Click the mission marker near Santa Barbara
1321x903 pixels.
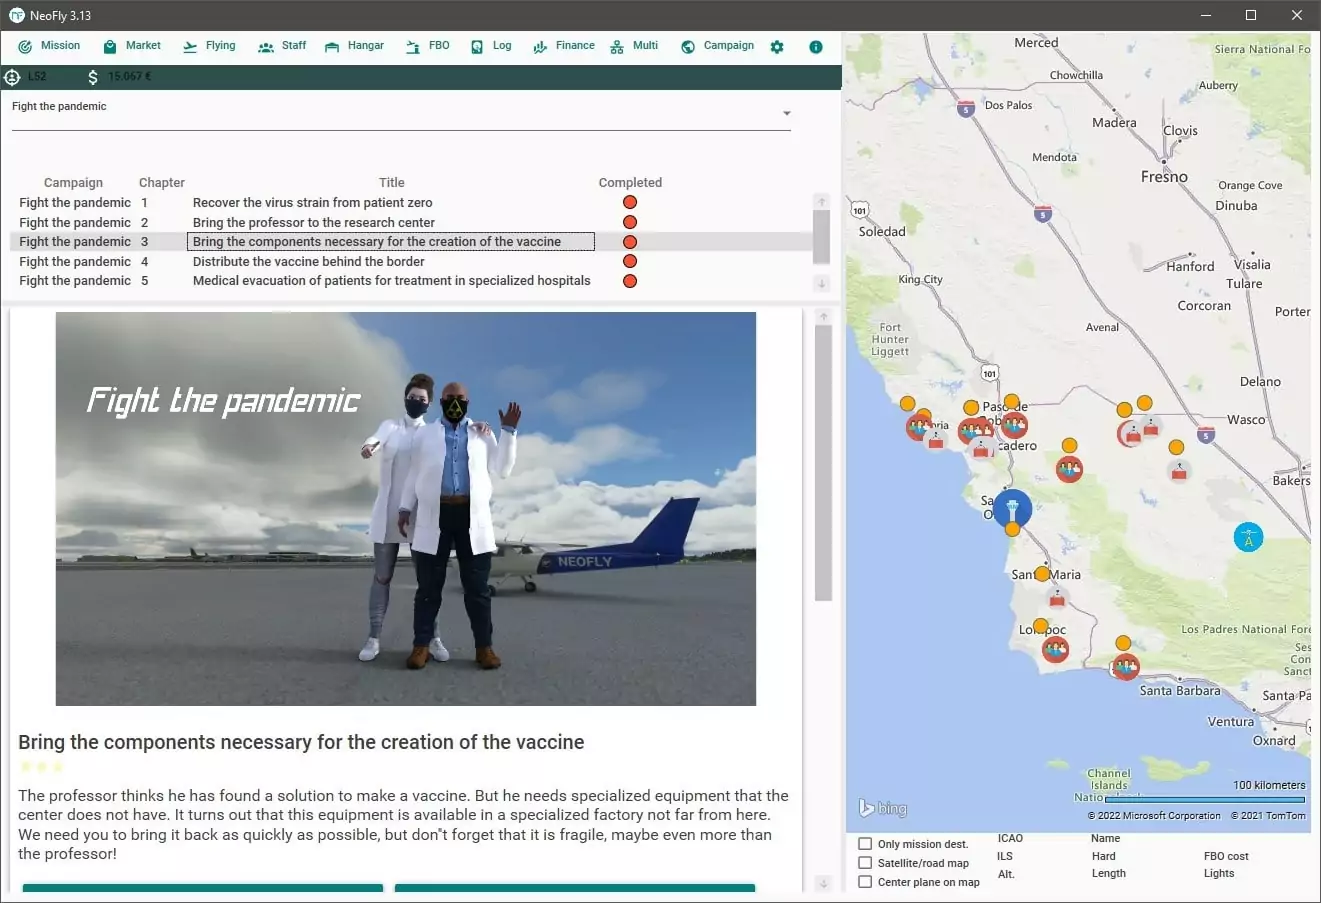1126,665
